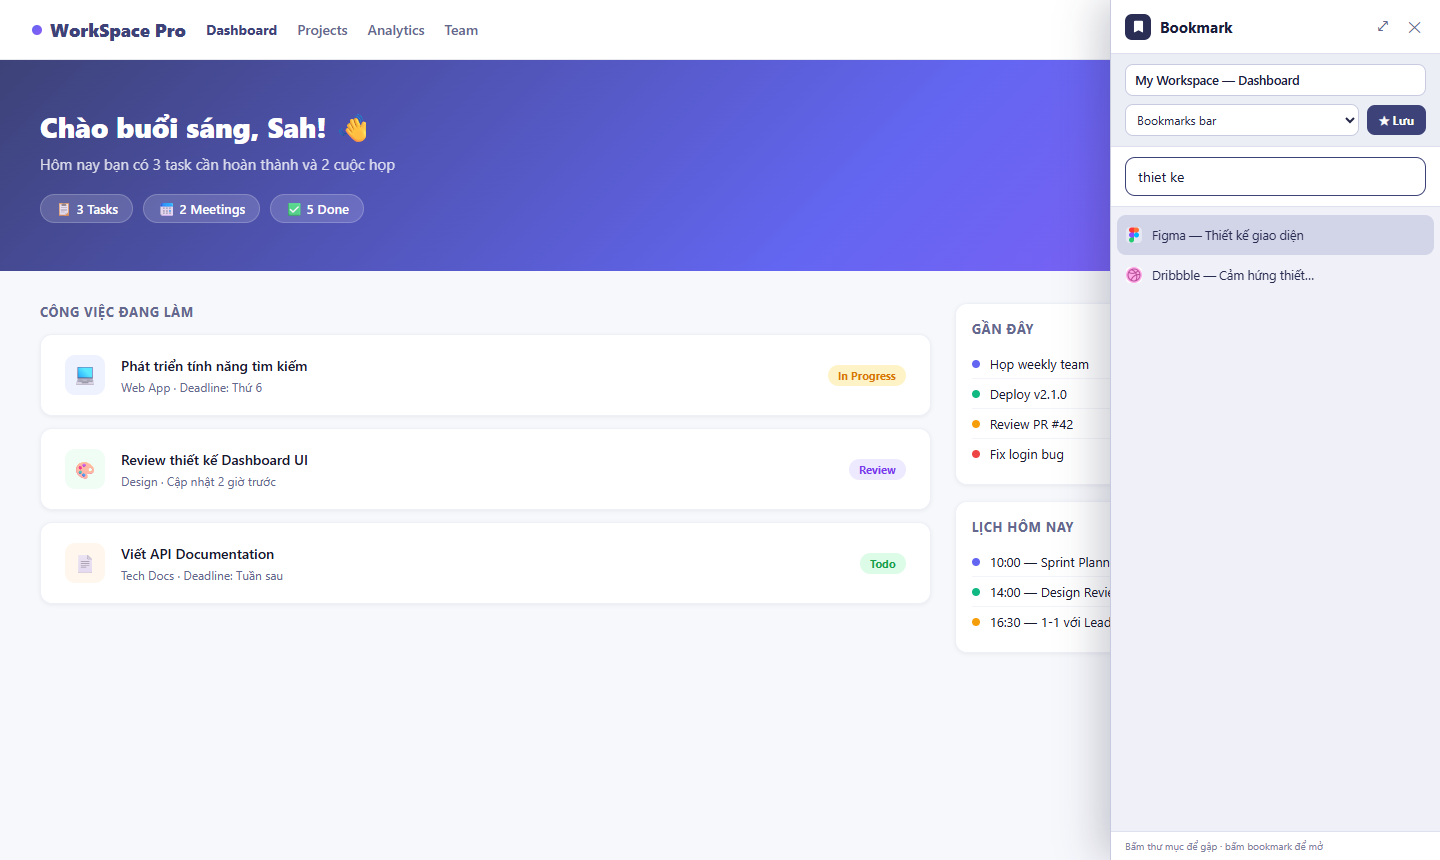Click the In Progress status badge

click(867, 376)
